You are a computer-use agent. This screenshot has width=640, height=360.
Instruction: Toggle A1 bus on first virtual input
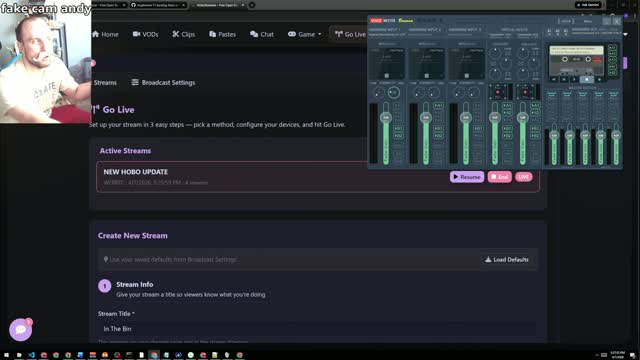click(507, 105)
